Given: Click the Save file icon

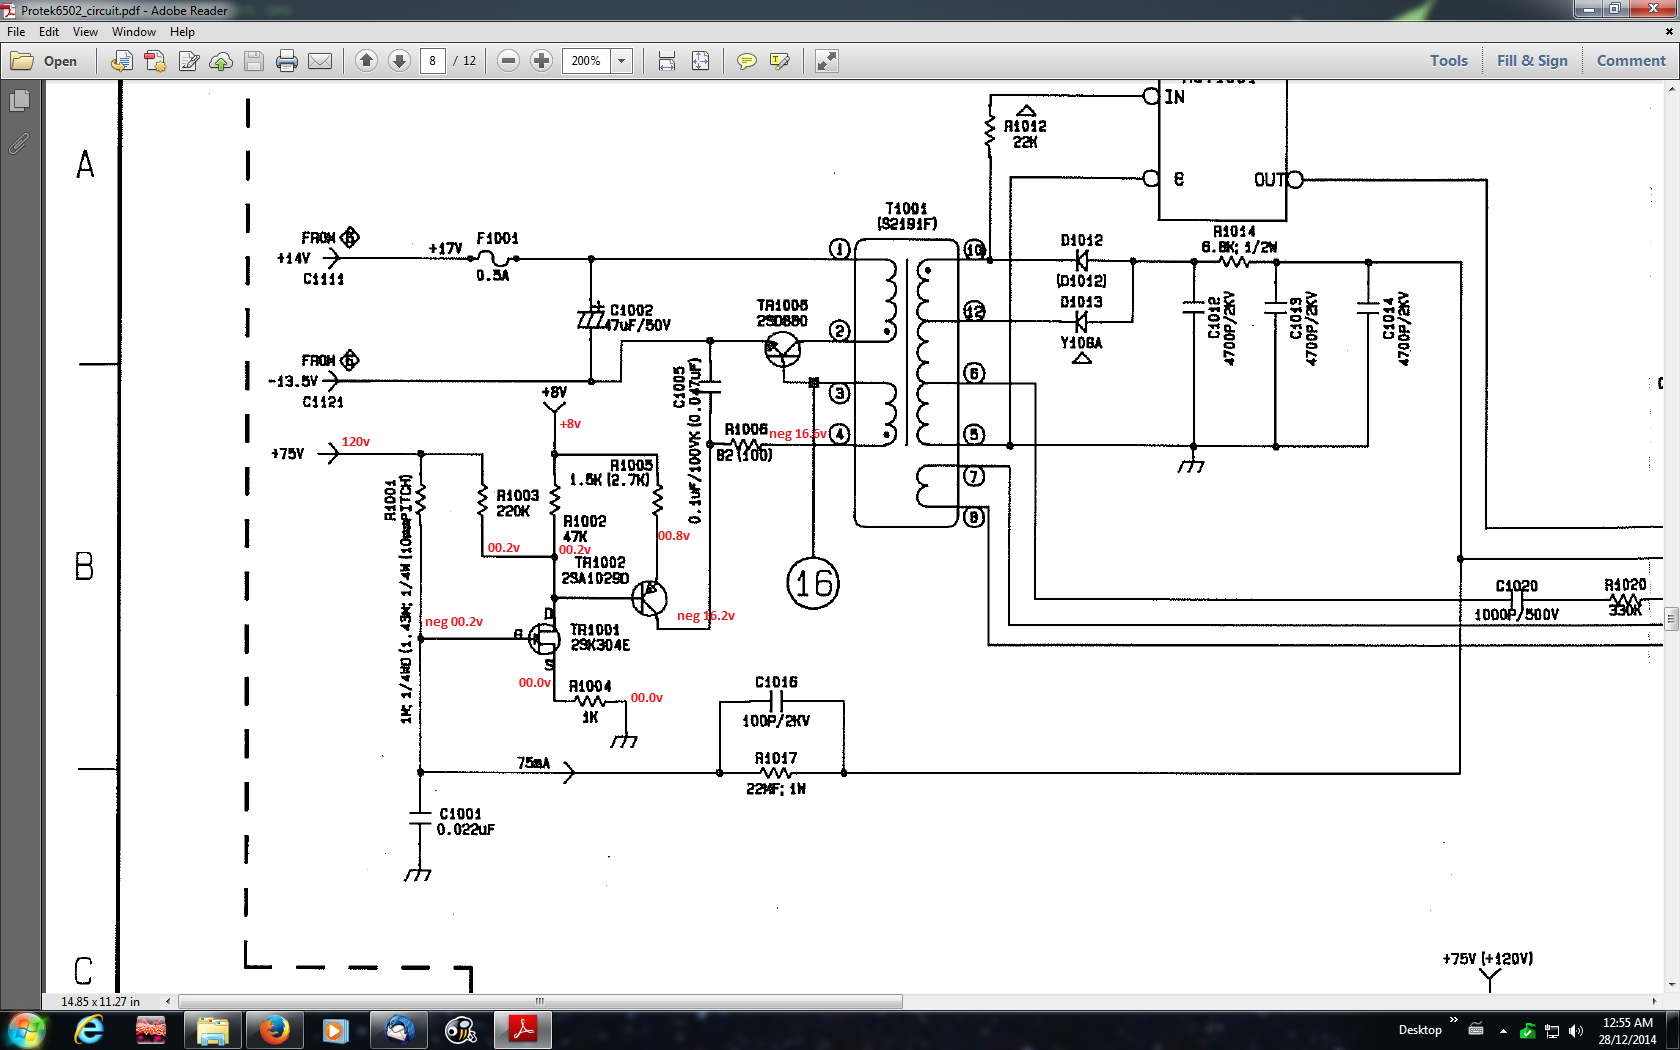Looking at the screenshot, I should 254,61.
